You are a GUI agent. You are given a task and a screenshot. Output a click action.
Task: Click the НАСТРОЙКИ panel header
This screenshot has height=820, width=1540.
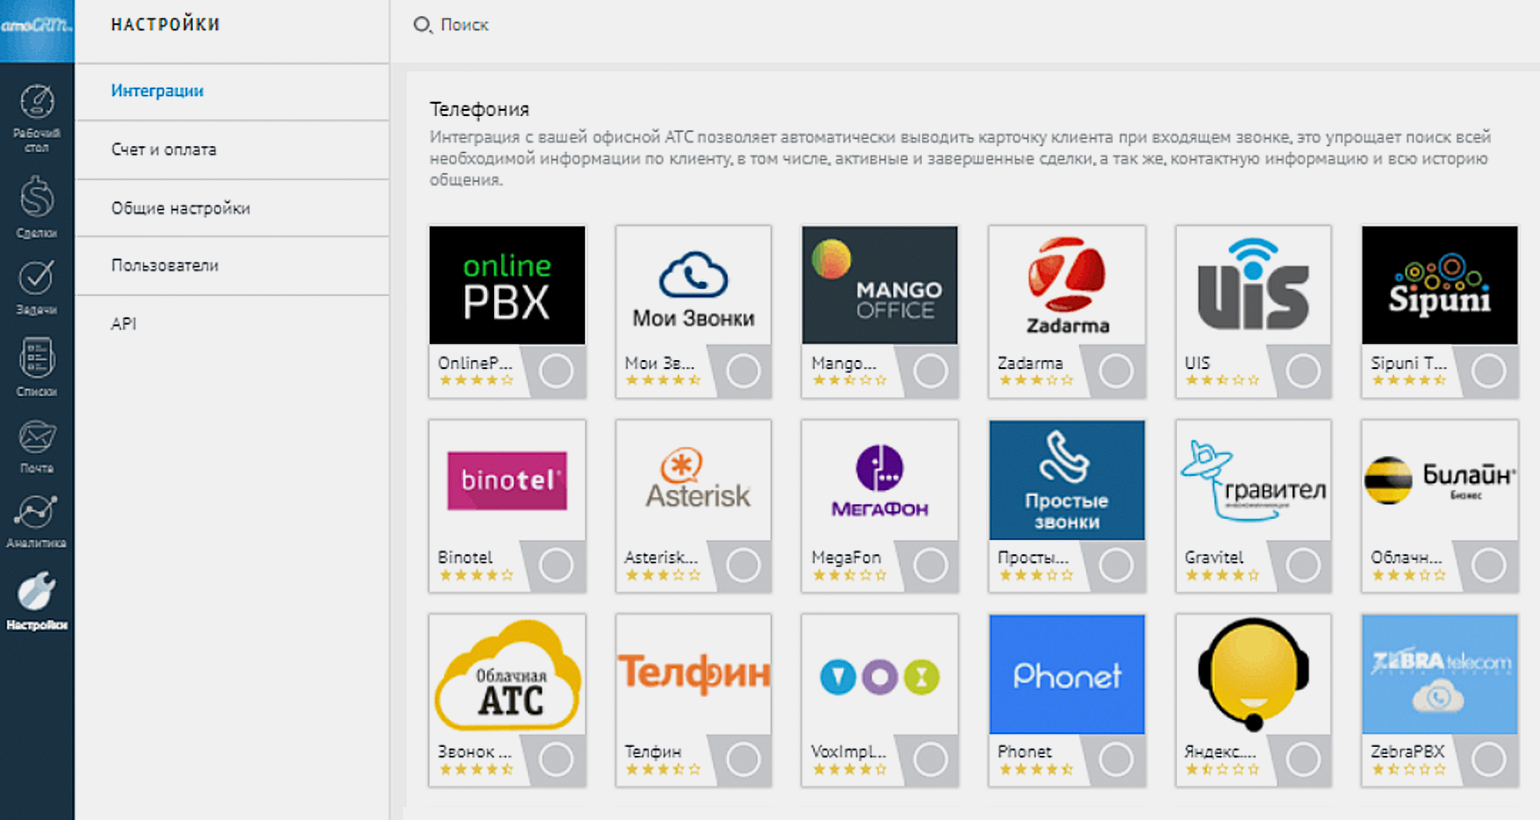coord(165,25)
